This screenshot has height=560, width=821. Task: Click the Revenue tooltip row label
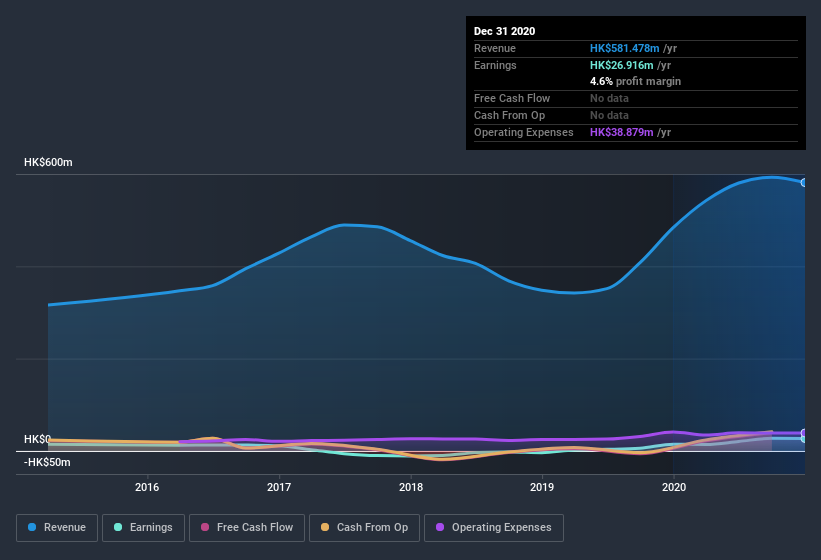tap(494, 48)
